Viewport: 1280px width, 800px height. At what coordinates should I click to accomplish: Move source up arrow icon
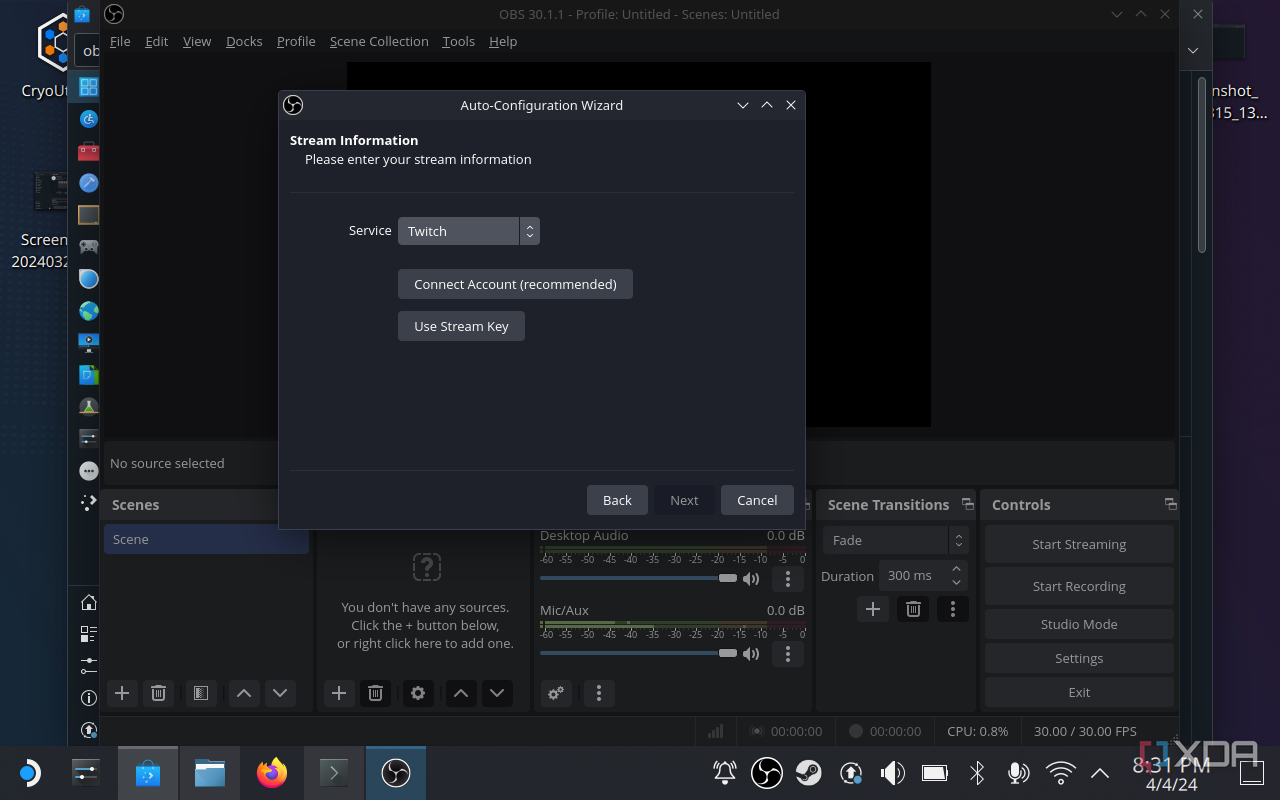[461, 693]
